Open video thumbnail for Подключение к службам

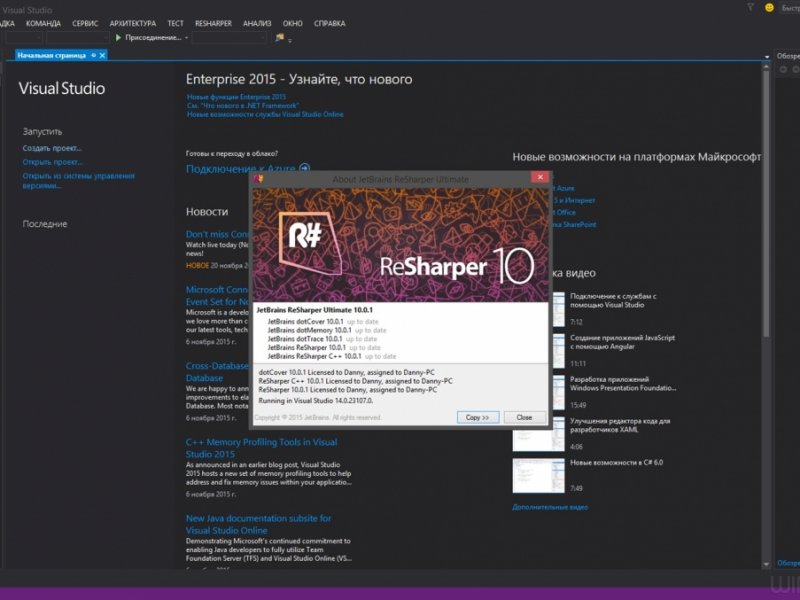coord(558,309)
